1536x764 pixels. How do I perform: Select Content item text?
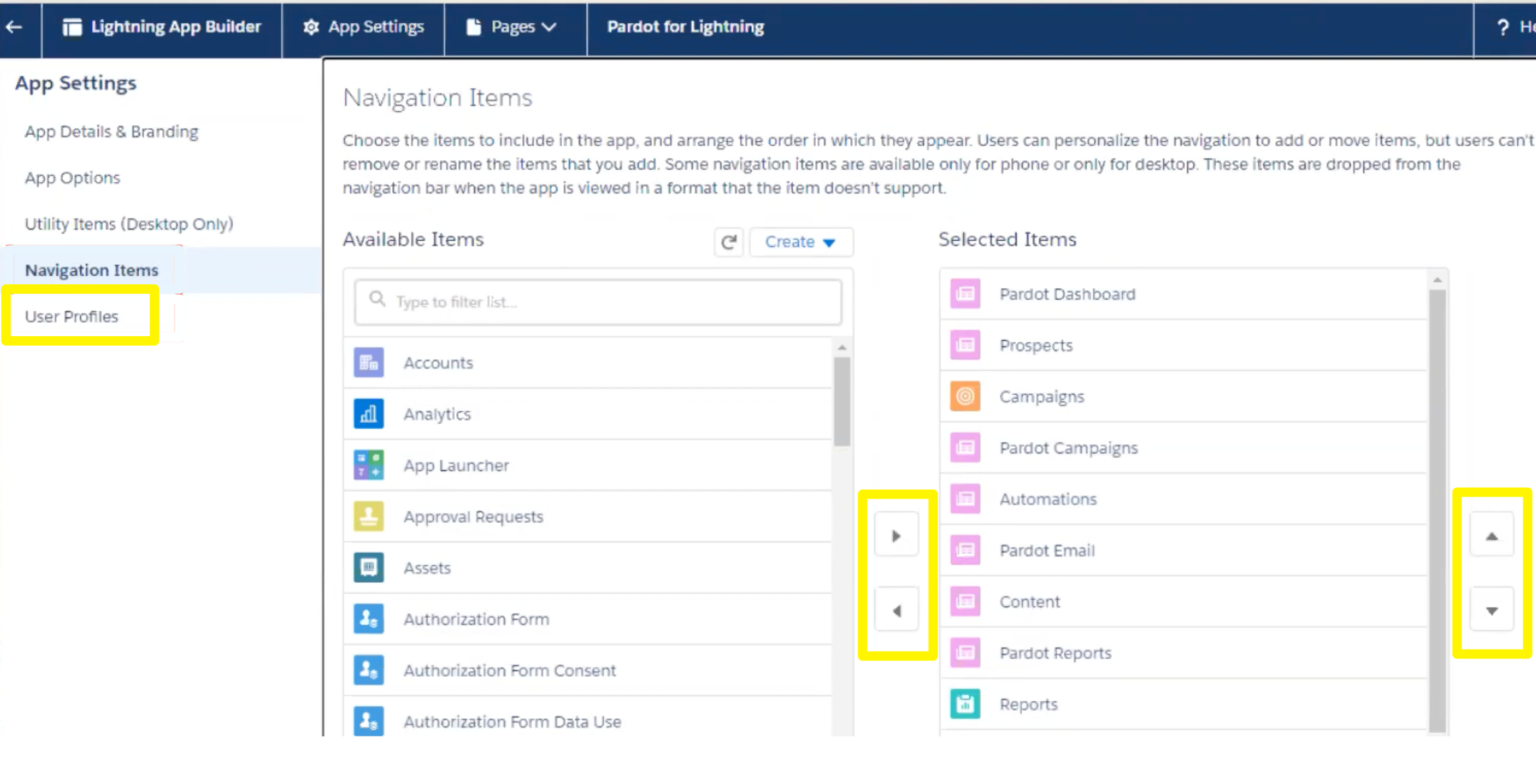tap(1030, 602)
